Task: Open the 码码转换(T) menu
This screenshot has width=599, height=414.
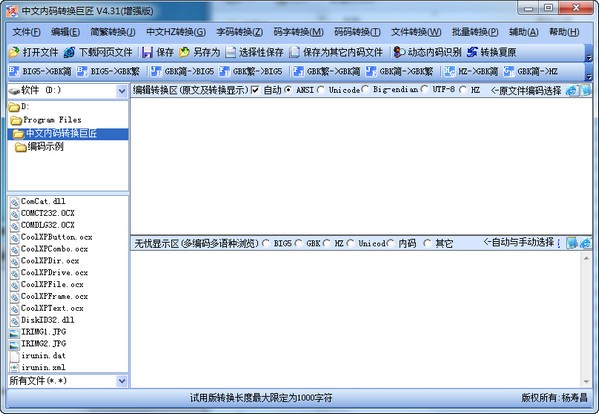Action: point(357,32)
